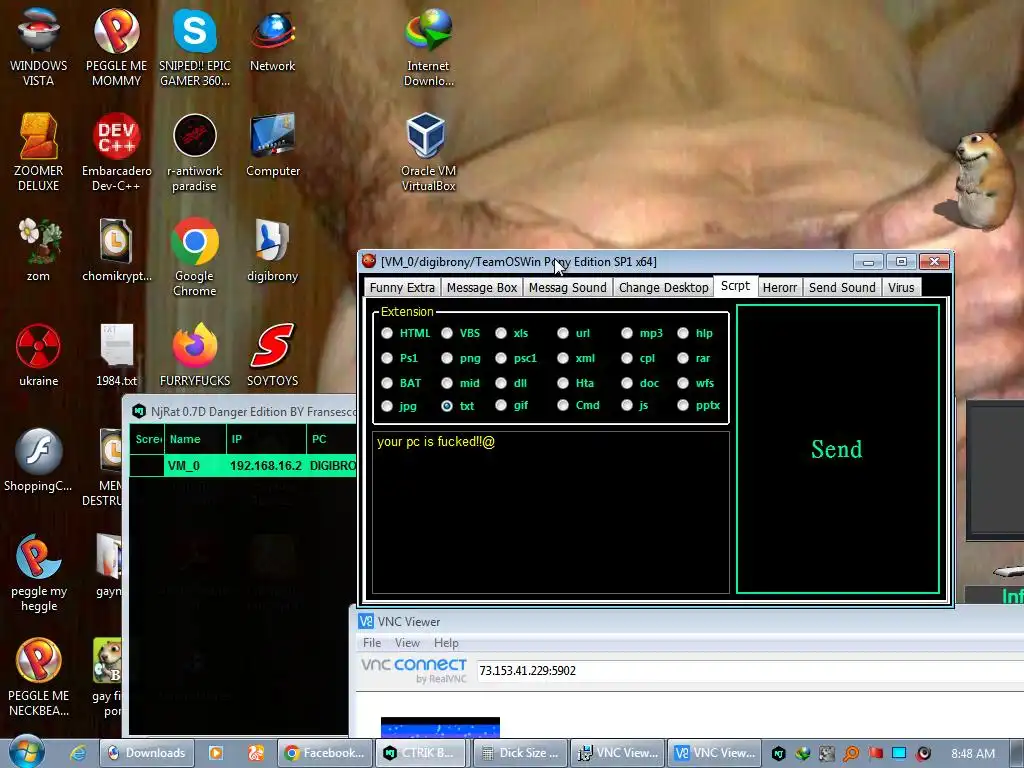
Task: Open the Message Box tab
Action: point(481,287)
